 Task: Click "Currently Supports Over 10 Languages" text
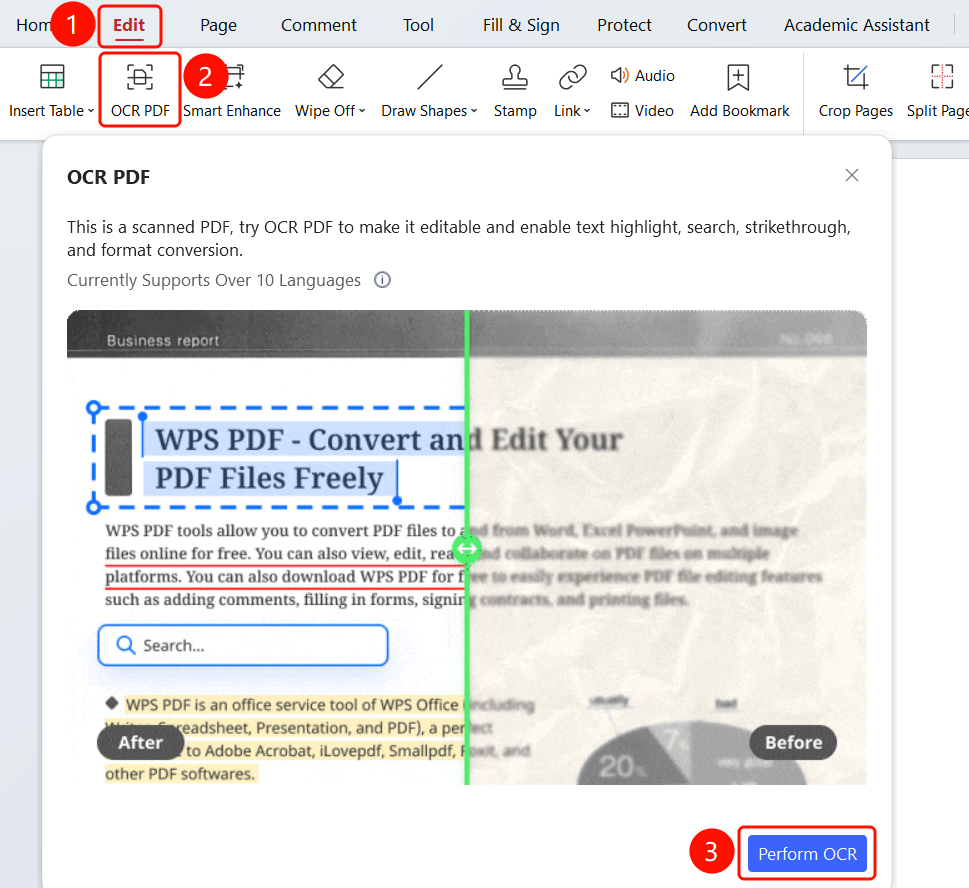214,281
